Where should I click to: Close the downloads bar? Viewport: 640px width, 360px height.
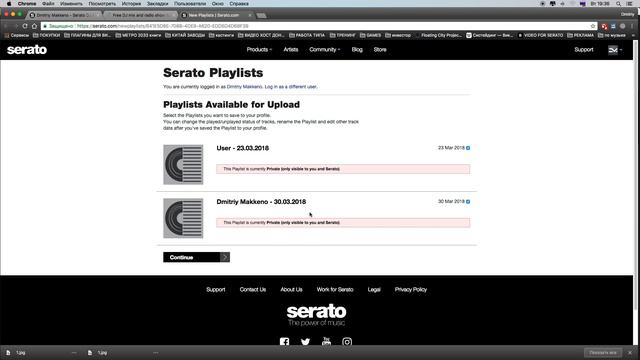[630, 353]
